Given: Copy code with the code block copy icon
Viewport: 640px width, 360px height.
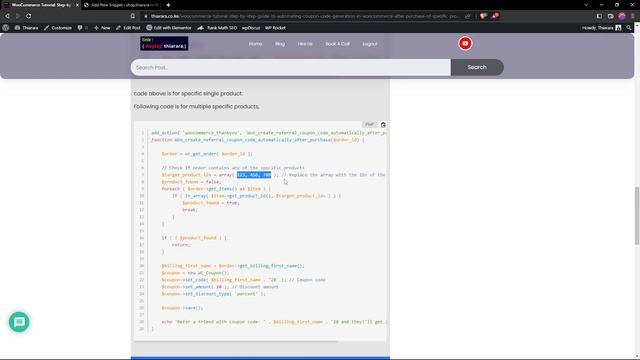Looking at the screenshot, I should point(383,124).
